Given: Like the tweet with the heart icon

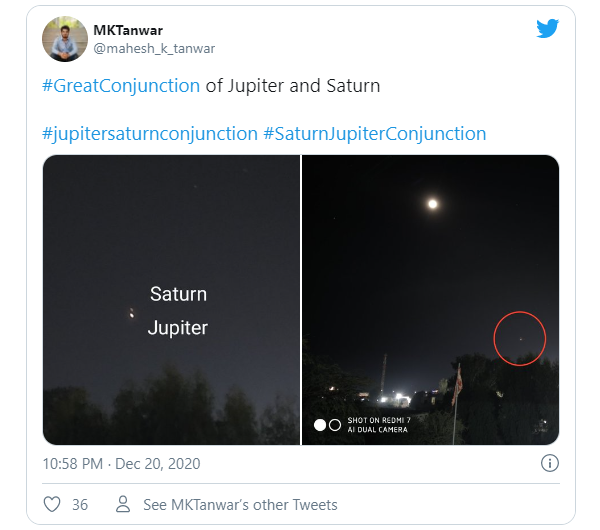Looking at the screenshot, I should pos(52,504).
